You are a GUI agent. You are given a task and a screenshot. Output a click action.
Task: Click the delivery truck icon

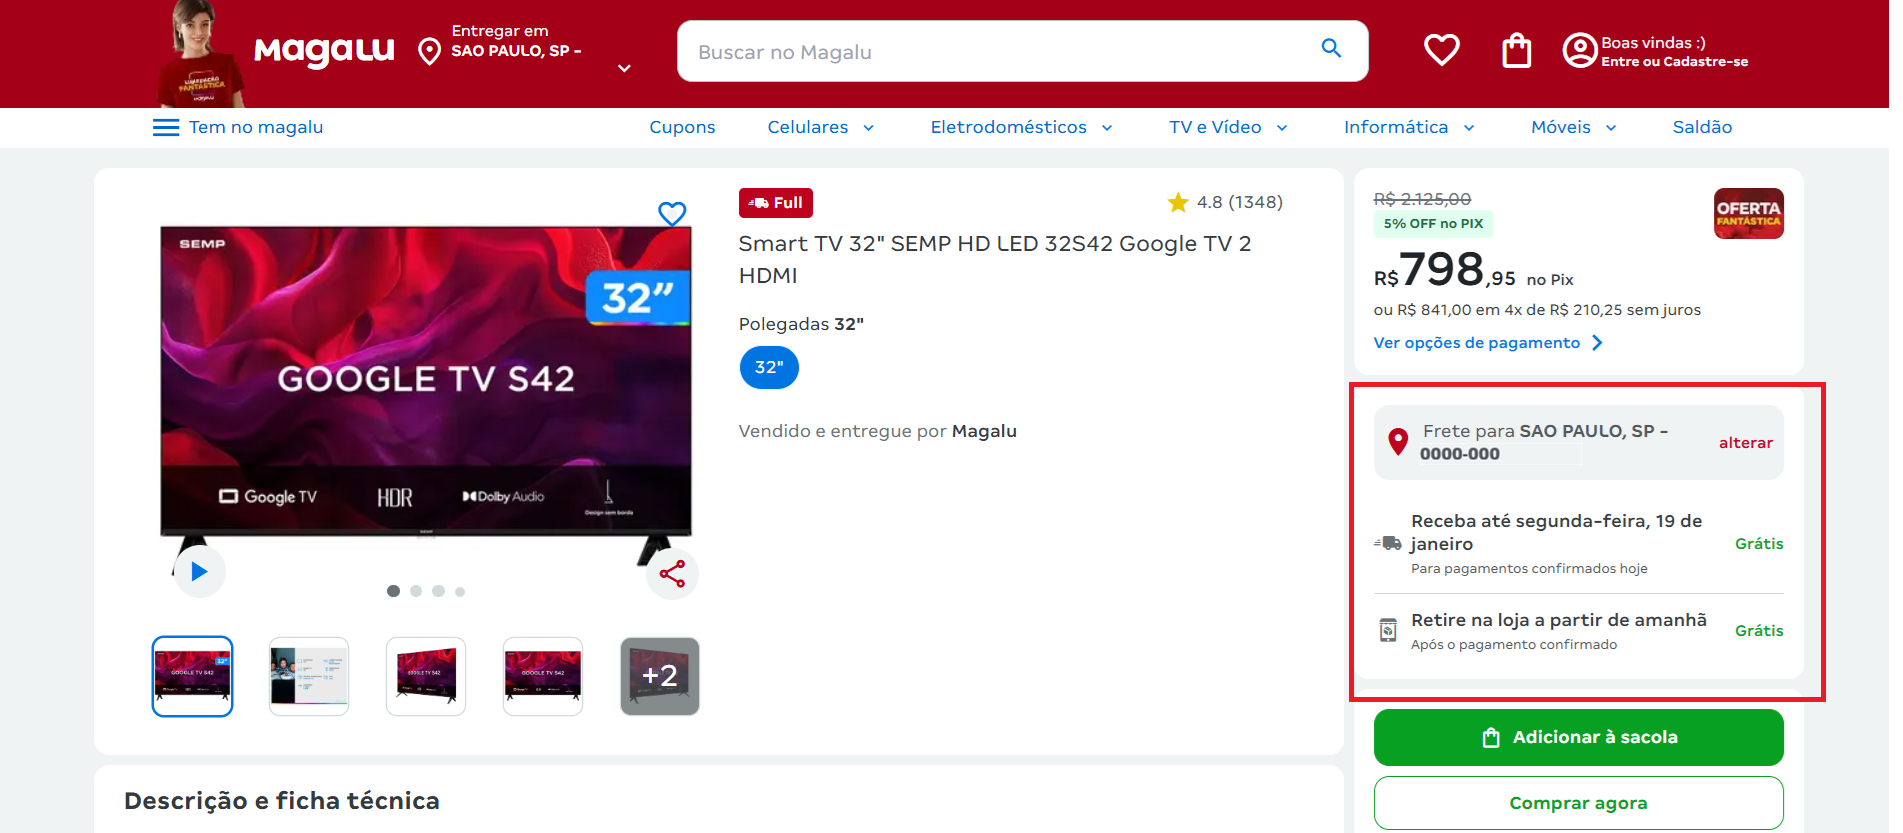click(1388, 543)
